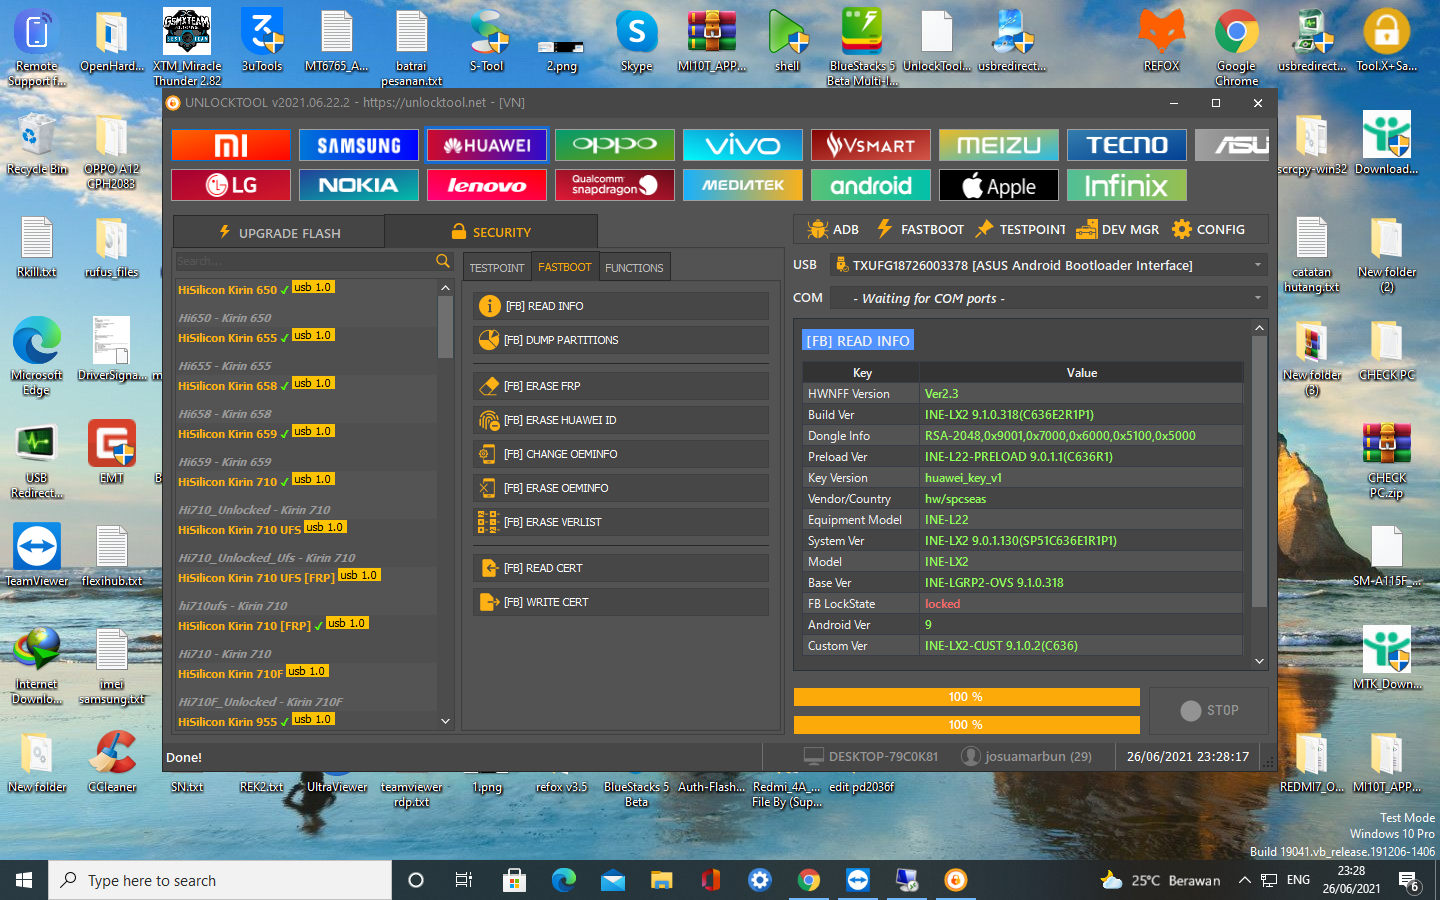Select the Meizu brand tile
The width and height of the screenshot is (1440, 900).
point(999,145)
